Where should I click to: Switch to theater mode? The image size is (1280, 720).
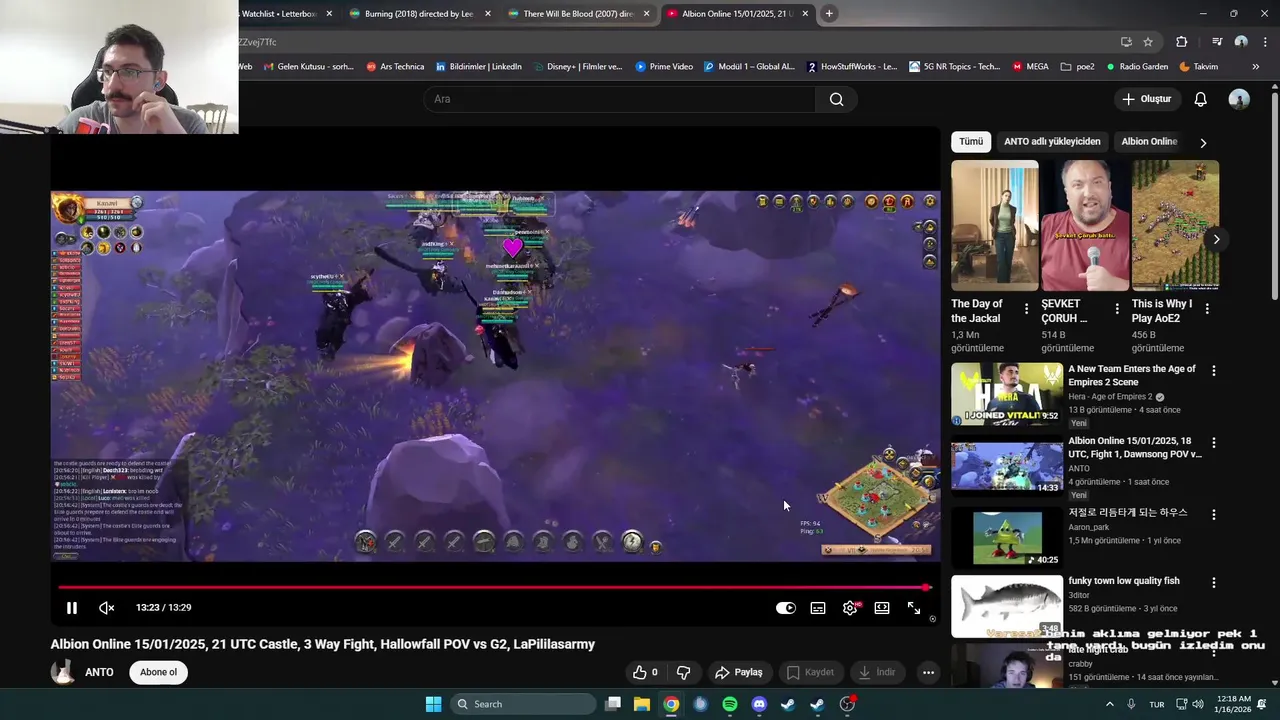pyautogui.click(x=882, y=608)
